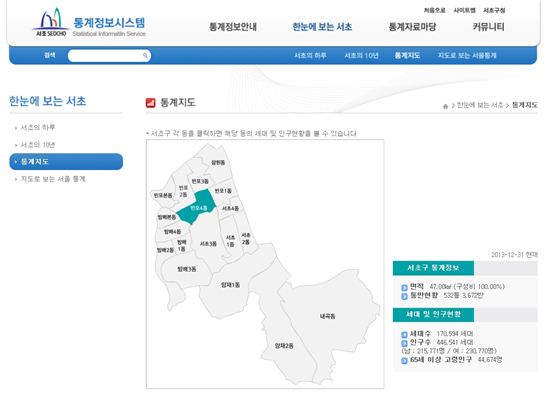The image size is (550, 411).
Task: Open 통계정보안내 main menu
Action: pyautogui.click(x=233, y=27)
